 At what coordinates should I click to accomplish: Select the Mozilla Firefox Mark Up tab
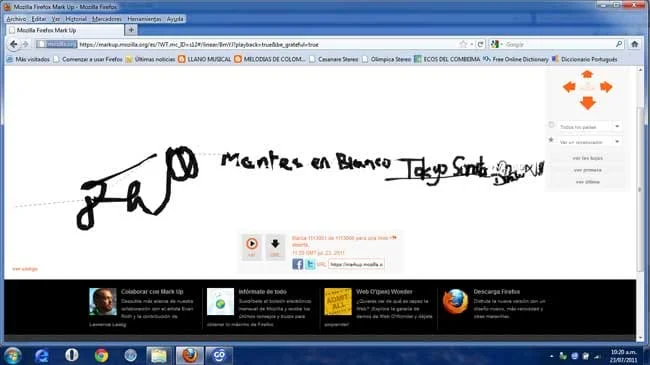point(65,30)
